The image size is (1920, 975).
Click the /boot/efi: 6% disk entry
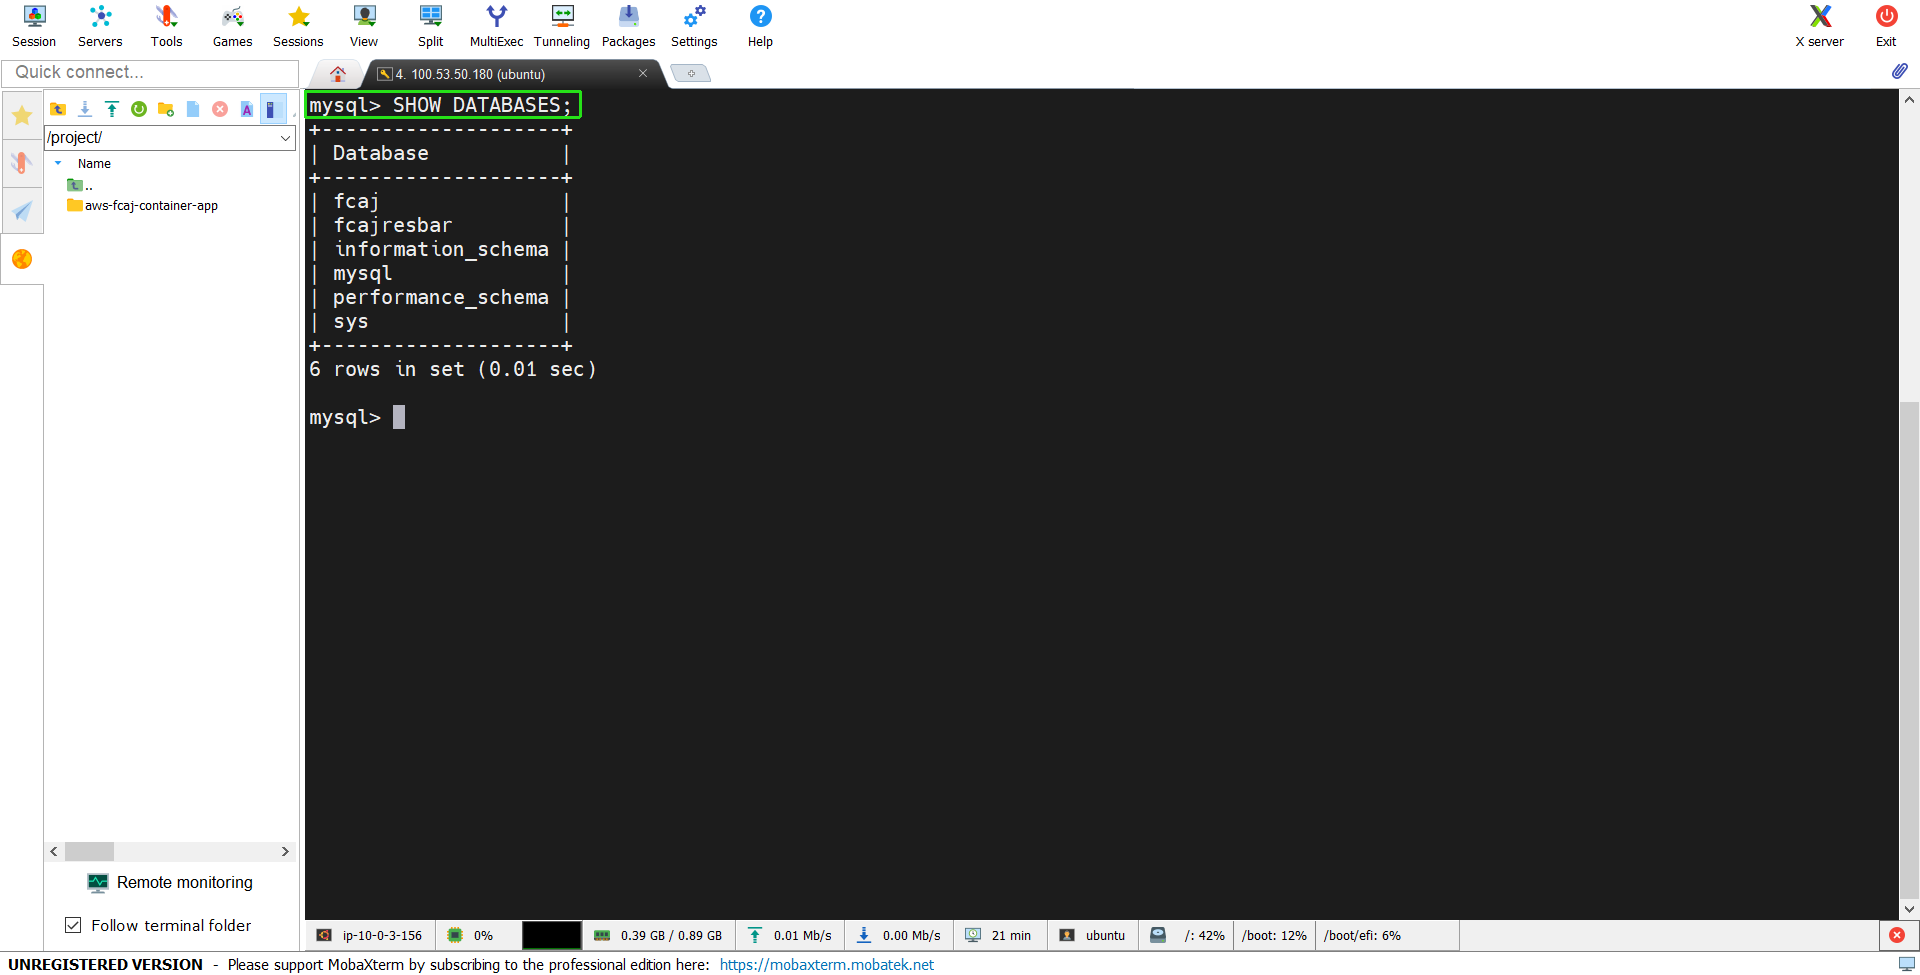(x=1362, y=935)
